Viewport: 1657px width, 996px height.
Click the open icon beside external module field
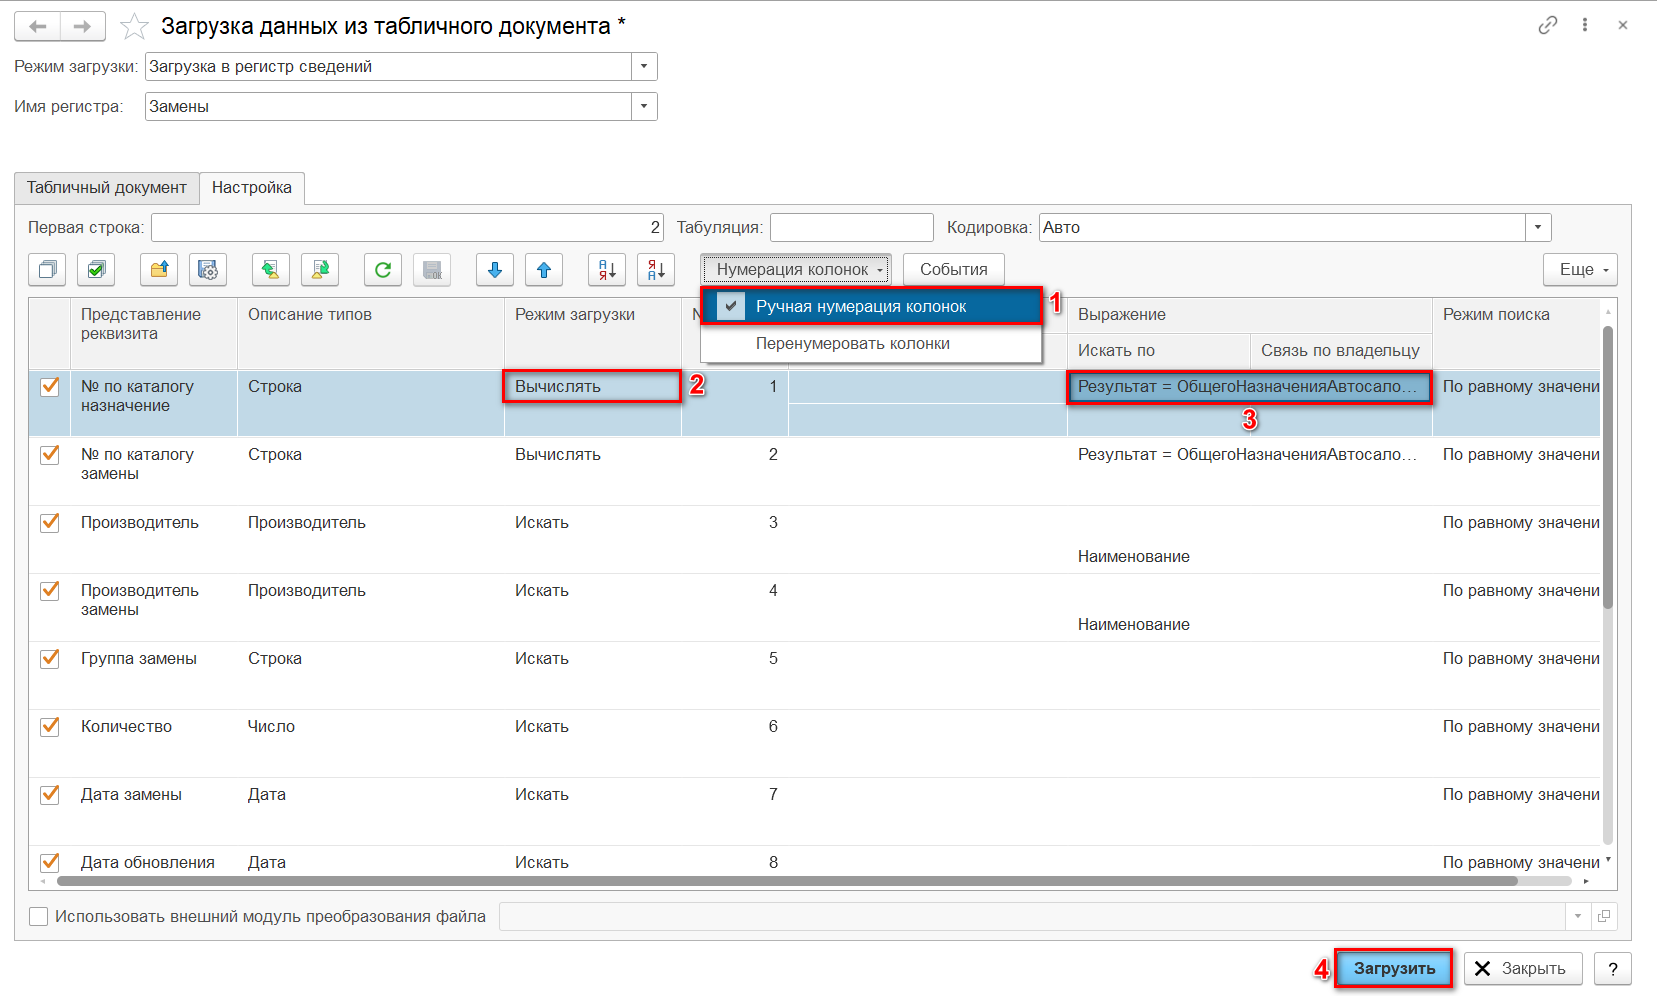click(x=1604, y=916)
